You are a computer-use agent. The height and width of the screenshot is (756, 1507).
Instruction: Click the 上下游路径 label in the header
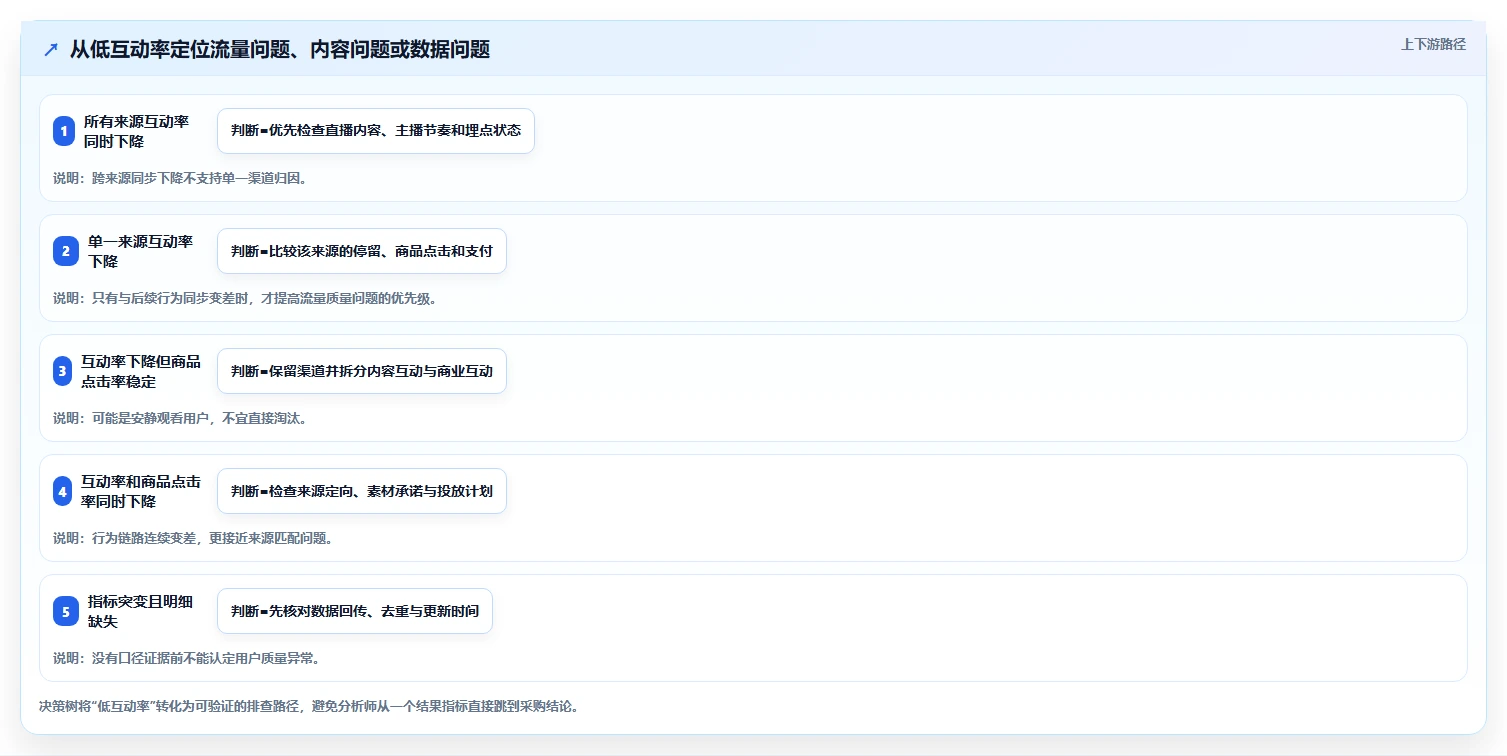click(1433, 44)
